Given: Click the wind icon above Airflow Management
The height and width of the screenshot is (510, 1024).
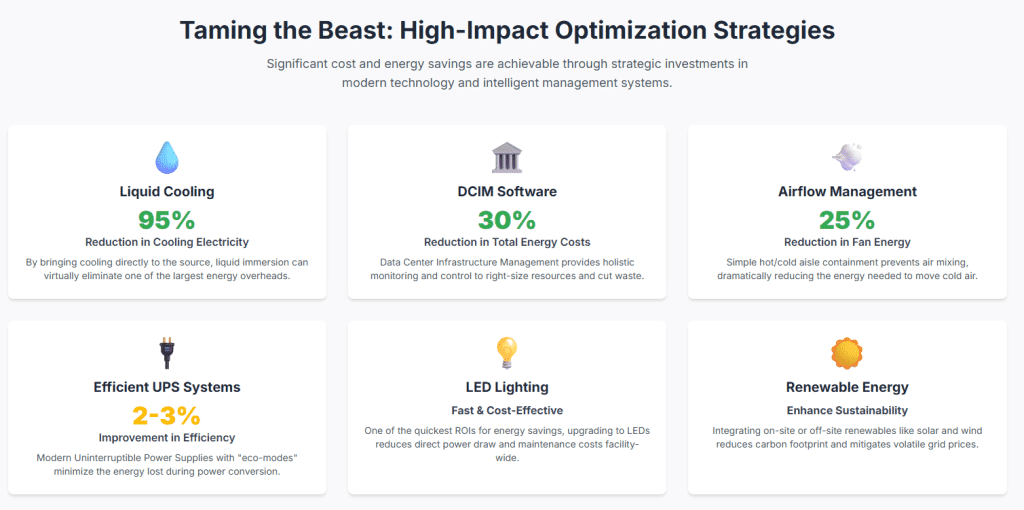Looking at the screenshot, I should click(x=847, y=157).
